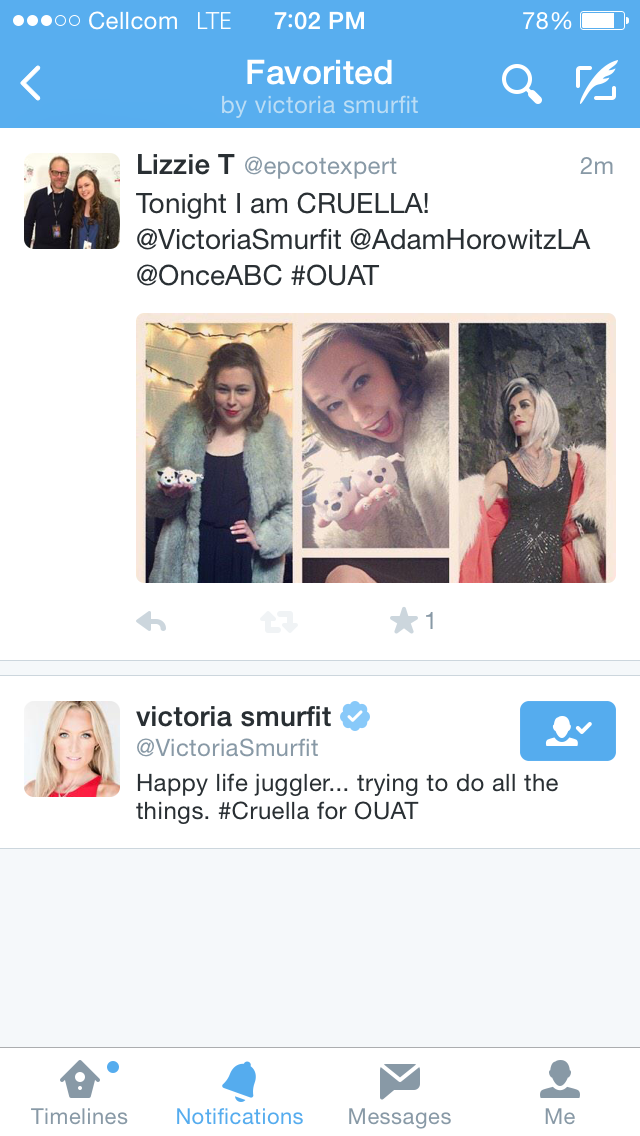Compose a new tweet with quill icon
The height and width of the screenshot is (1136, 640).
[597, 81]
